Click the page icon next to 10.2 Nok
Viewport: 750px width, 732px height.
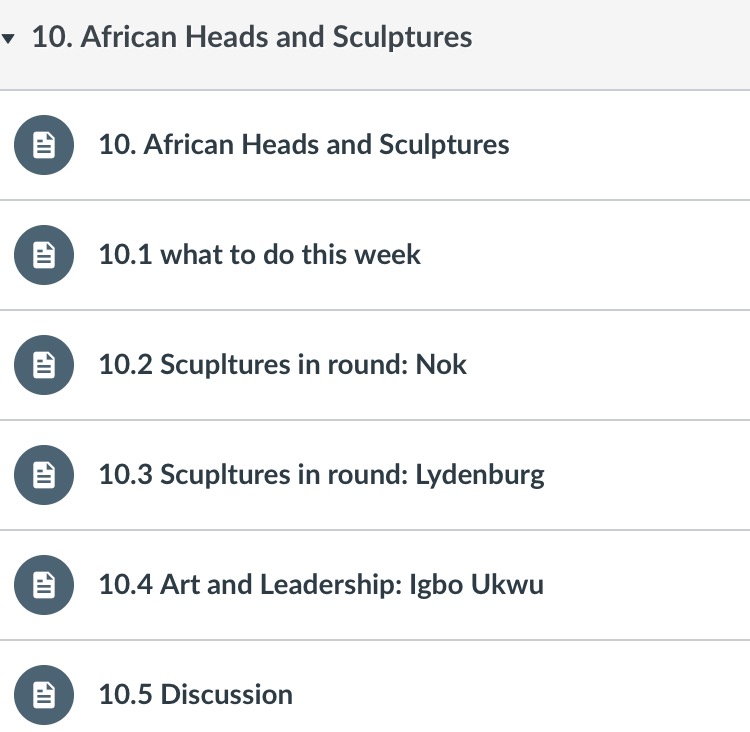pyautogui.click(x=43, y=365)
